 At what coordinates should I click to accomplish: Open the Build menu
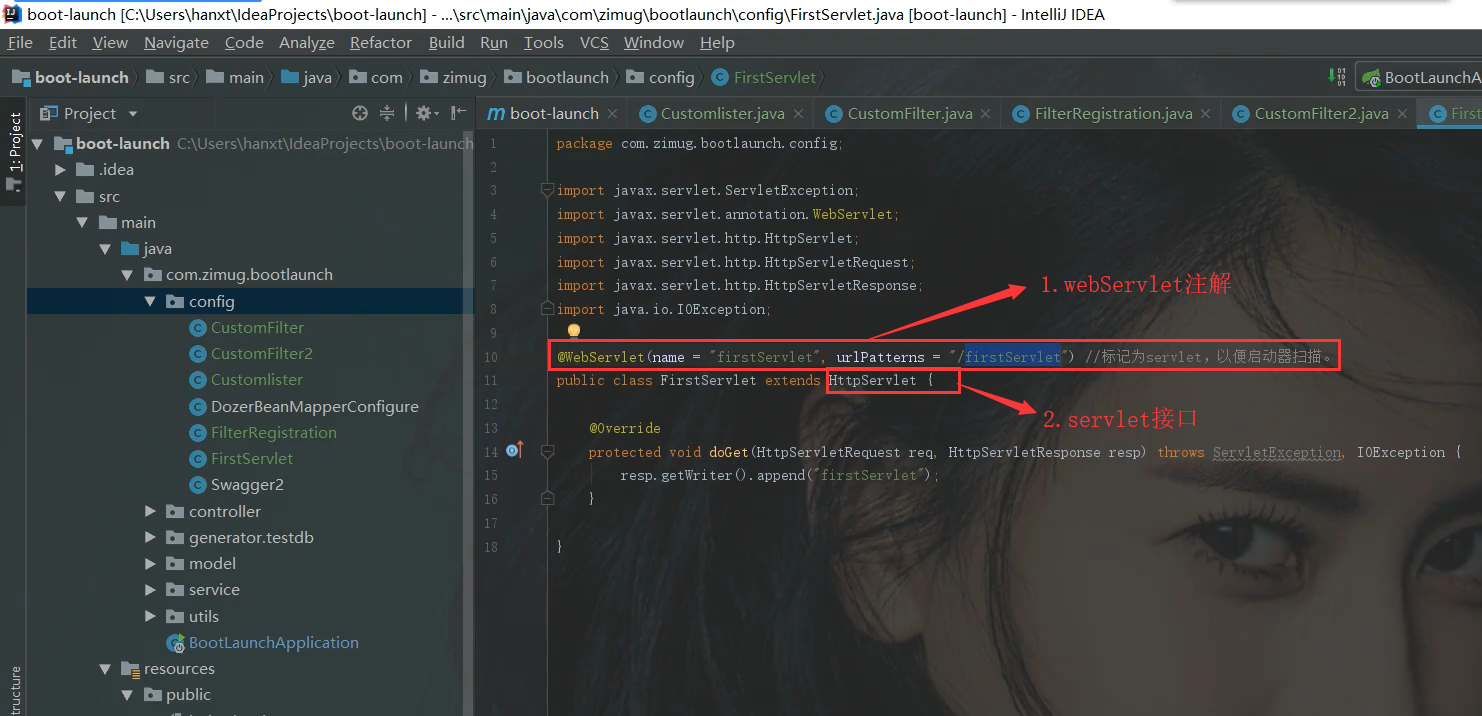[x=446, y=43]
